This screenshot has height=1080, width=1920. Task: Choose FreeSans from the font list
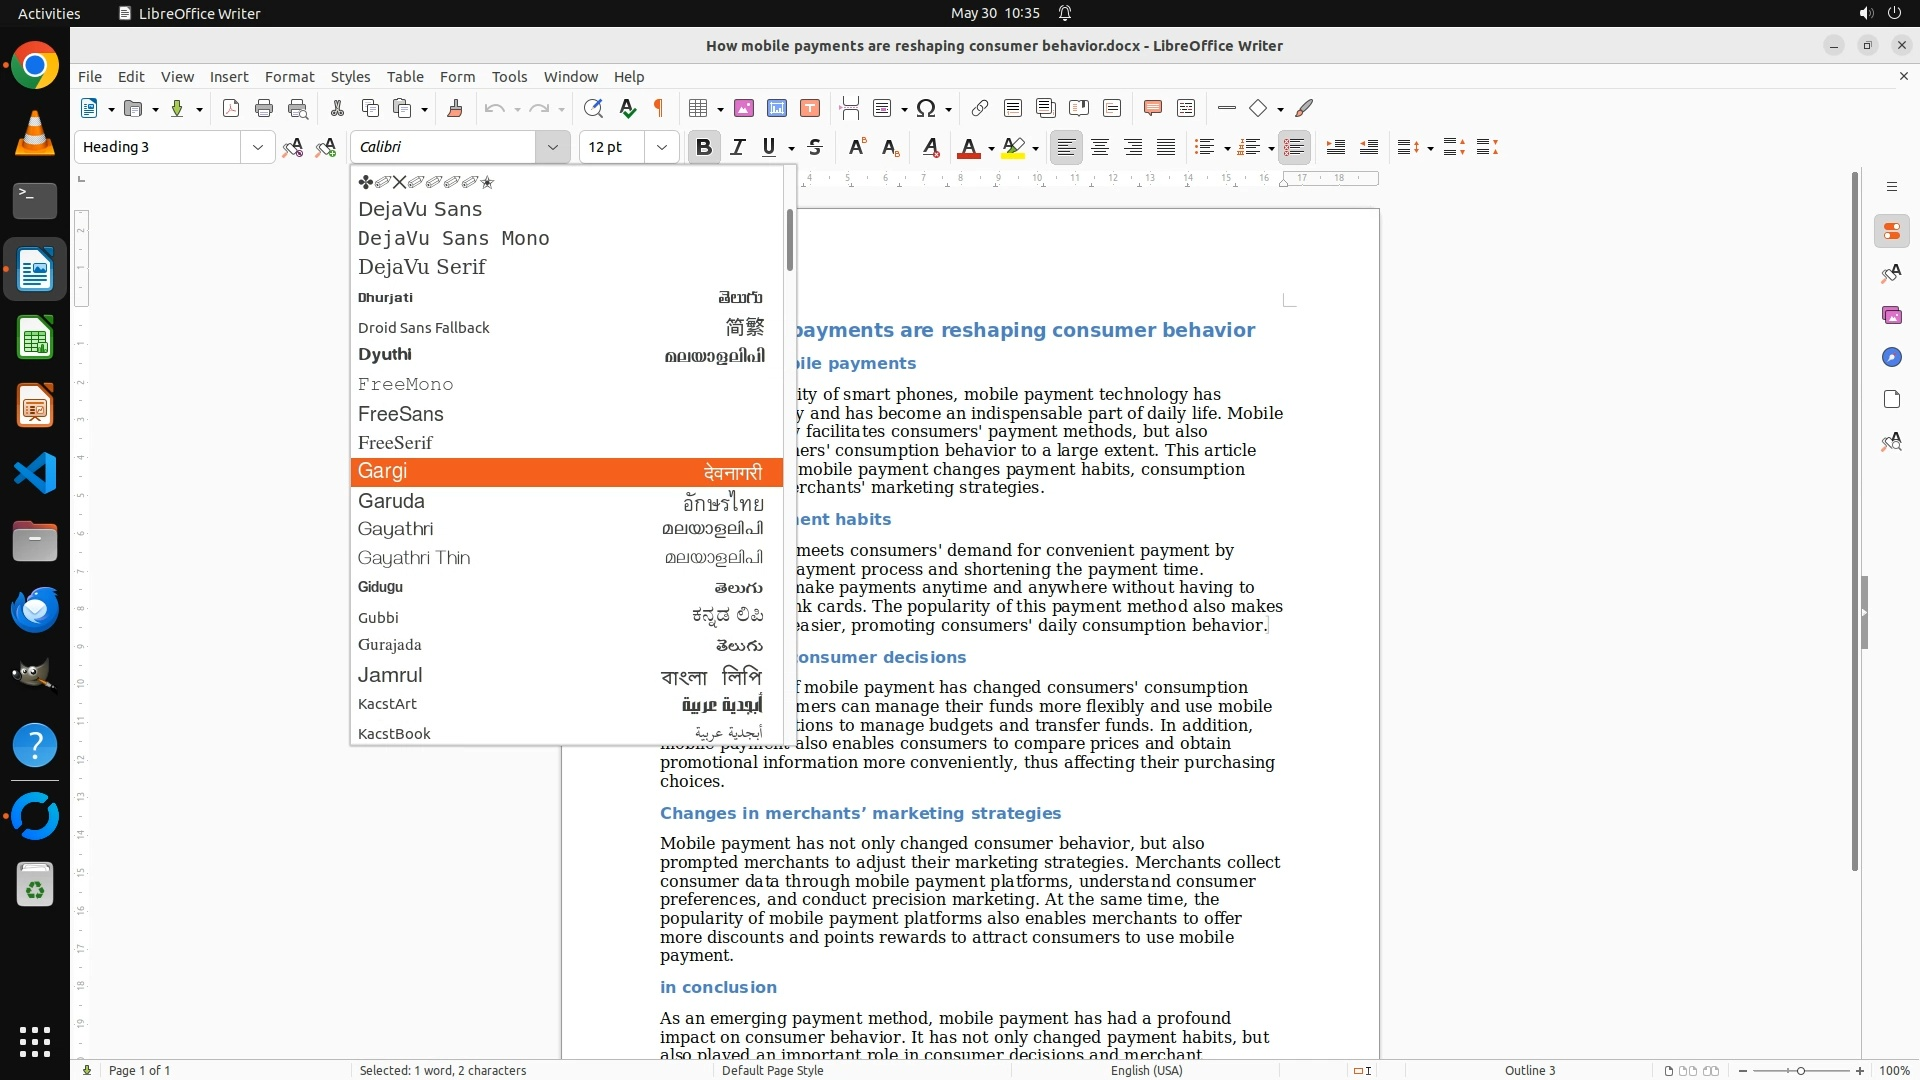[401, 413]
